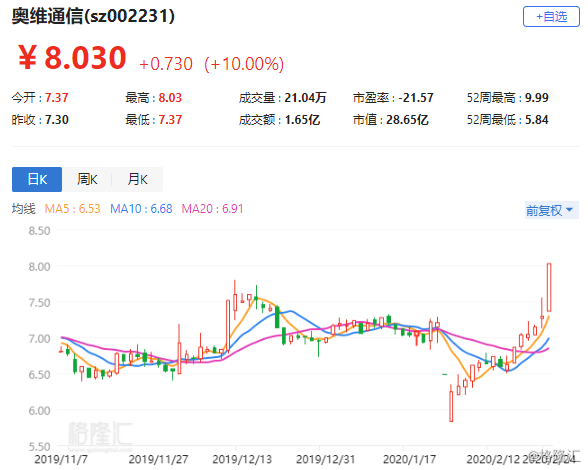Switch to 周K weekly chart
Image resolution: width=588 pixels, height=470 pixels.
point(87,179)
